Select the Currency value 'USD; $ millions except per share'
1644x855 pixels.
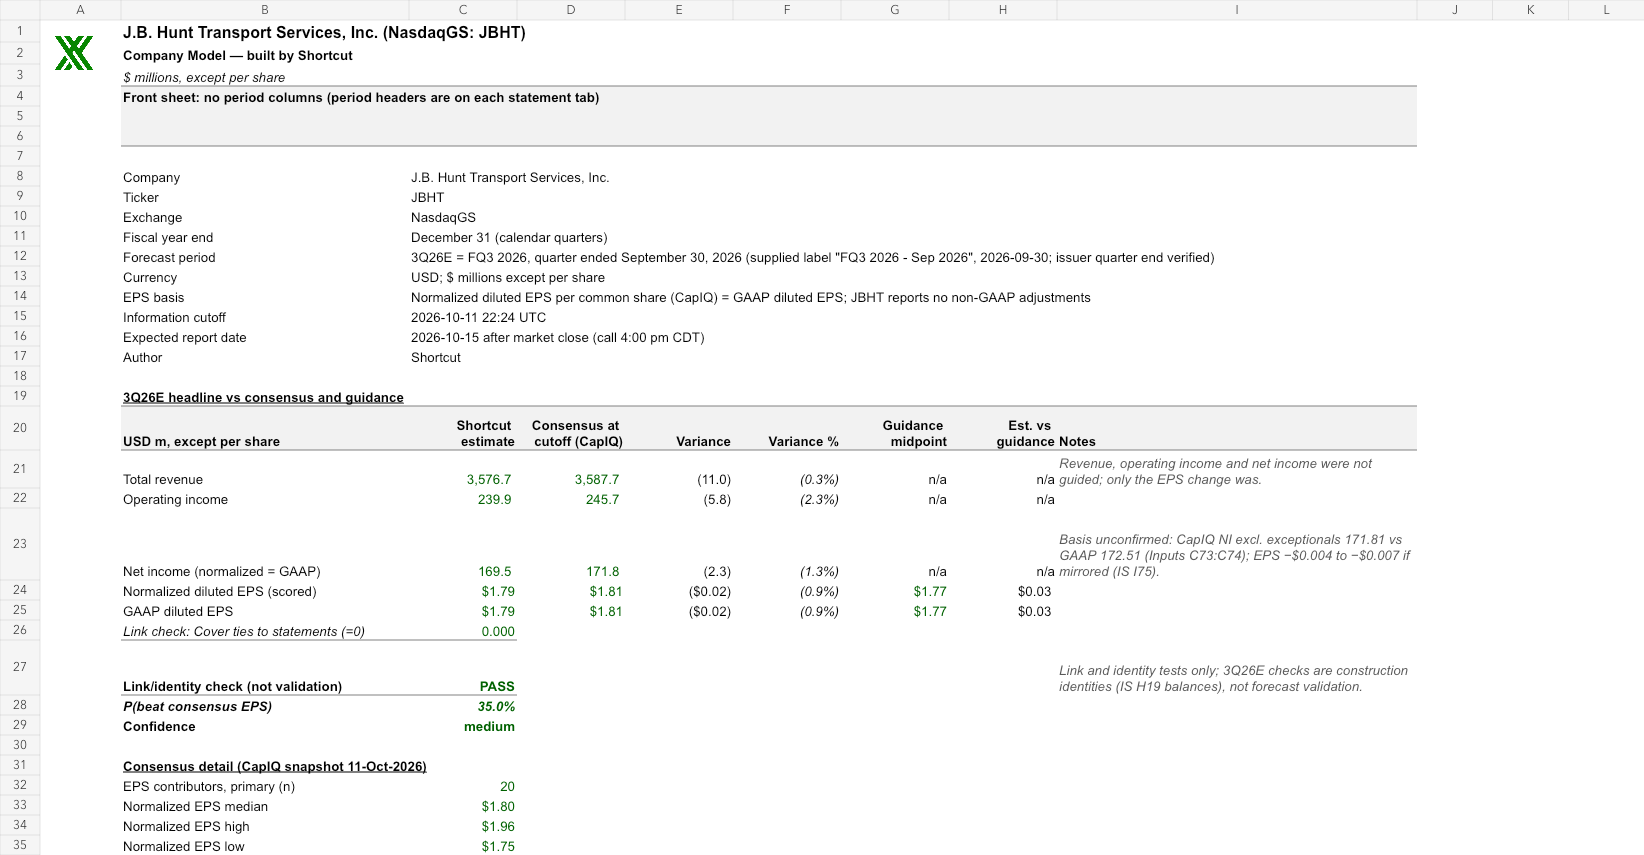[x=508, y=278]
